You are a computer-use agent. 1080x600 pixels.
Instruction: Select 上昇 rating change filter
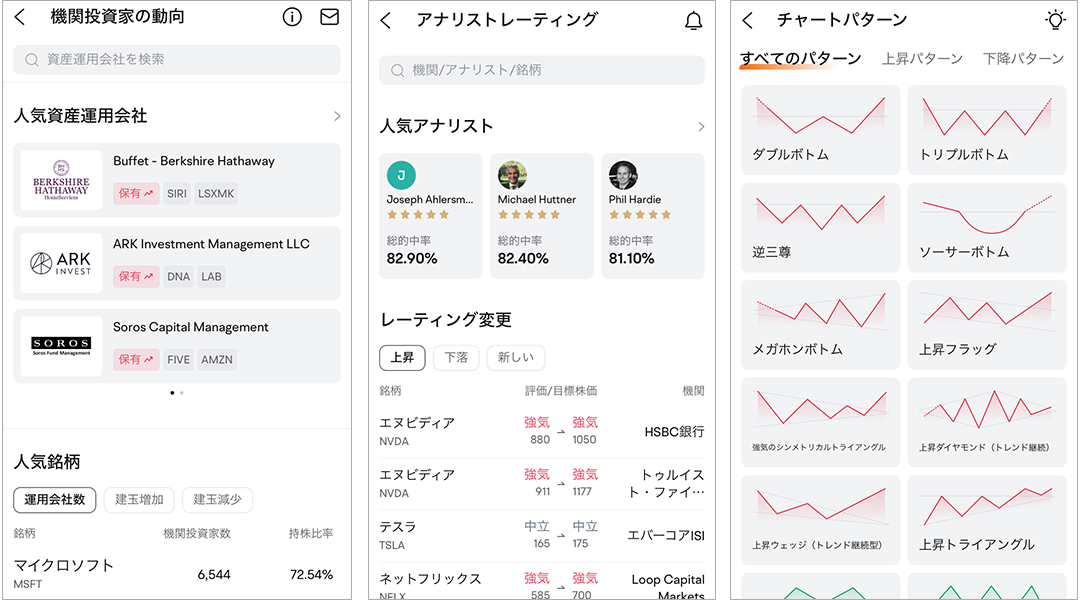[402, 358]
